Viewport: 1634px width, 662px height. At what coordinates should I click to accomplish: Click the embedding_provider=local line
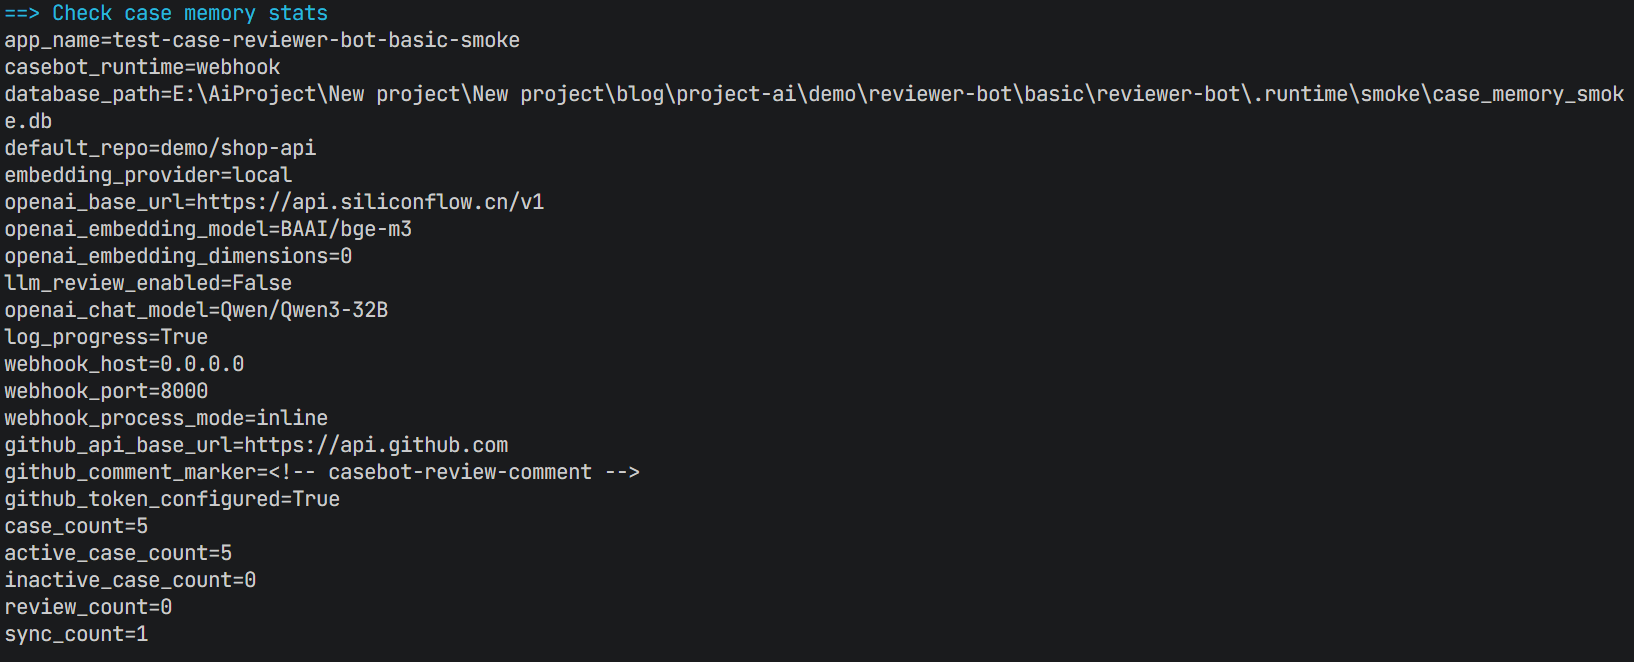148,175
